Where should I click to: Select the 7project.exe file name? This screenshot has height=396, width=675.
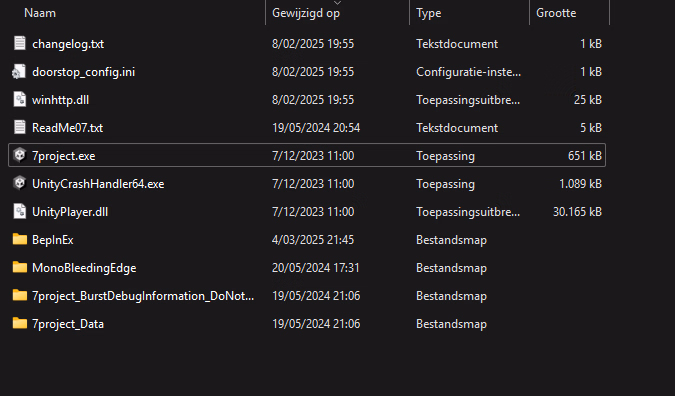[x=64, y=156]
